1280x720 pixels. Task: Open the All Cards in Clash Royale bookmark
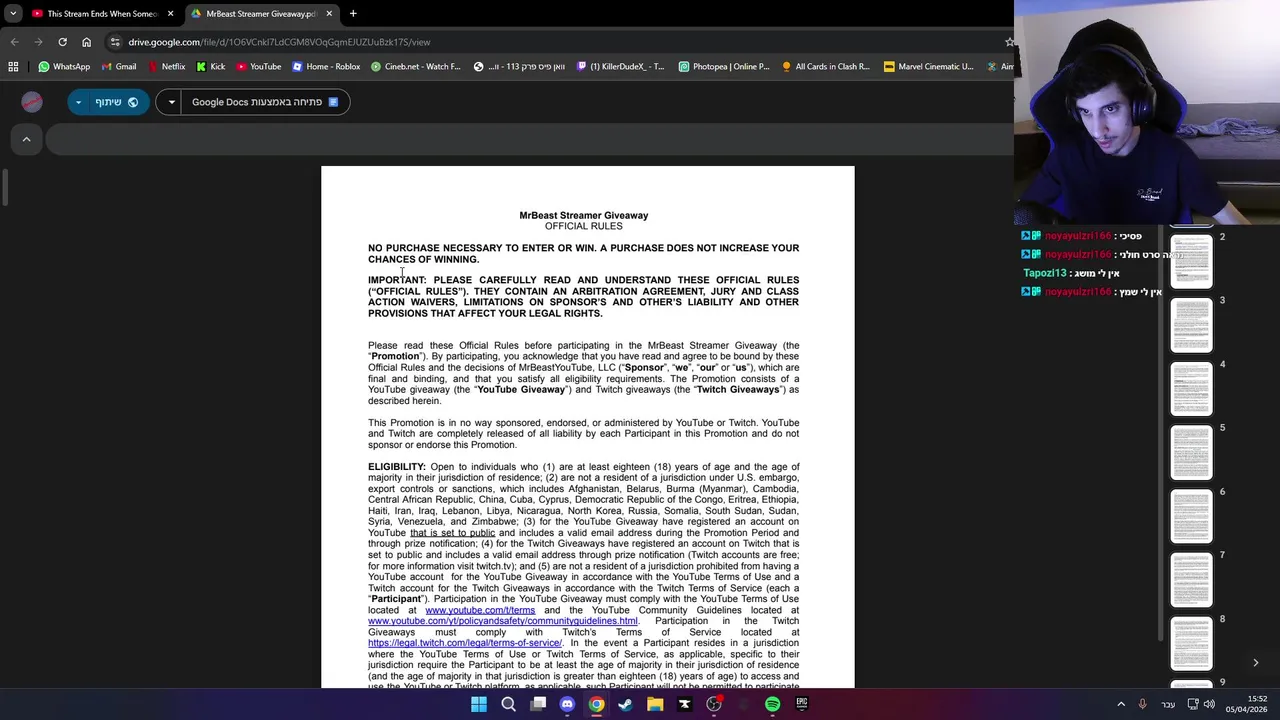tap(826, 67)
